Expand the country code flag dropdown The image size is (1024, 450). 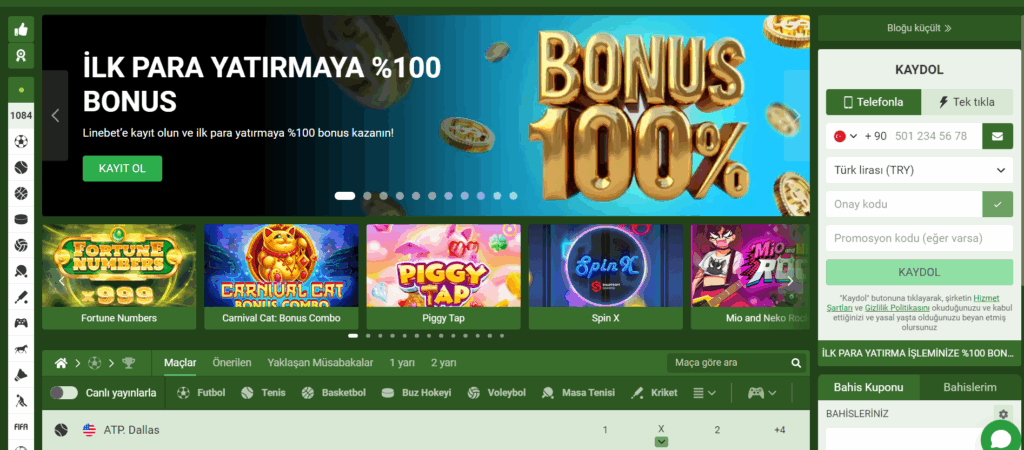coord(844,137)
